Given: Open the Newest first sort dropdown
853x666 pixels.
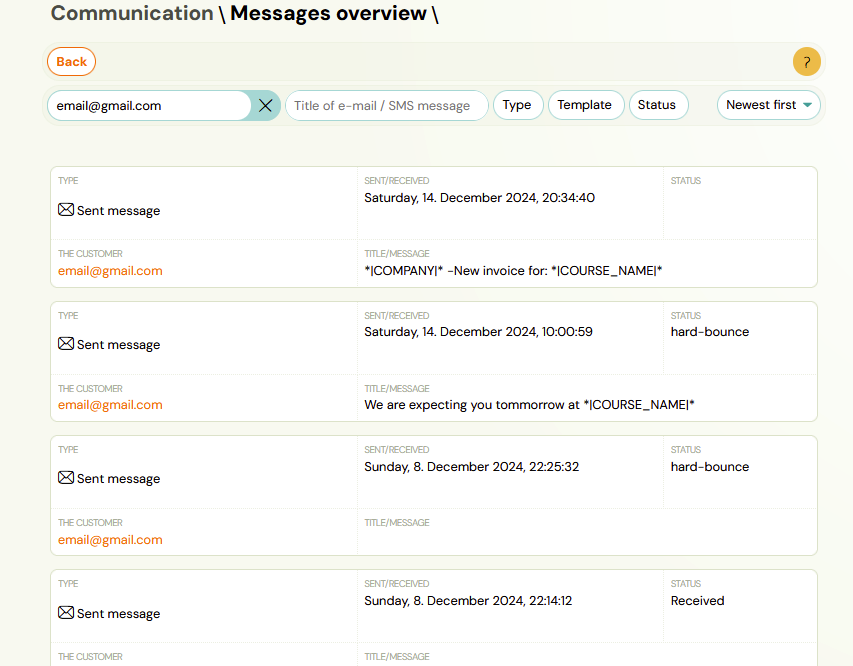Looking at the screenshot, I should (x=768, y=105).
